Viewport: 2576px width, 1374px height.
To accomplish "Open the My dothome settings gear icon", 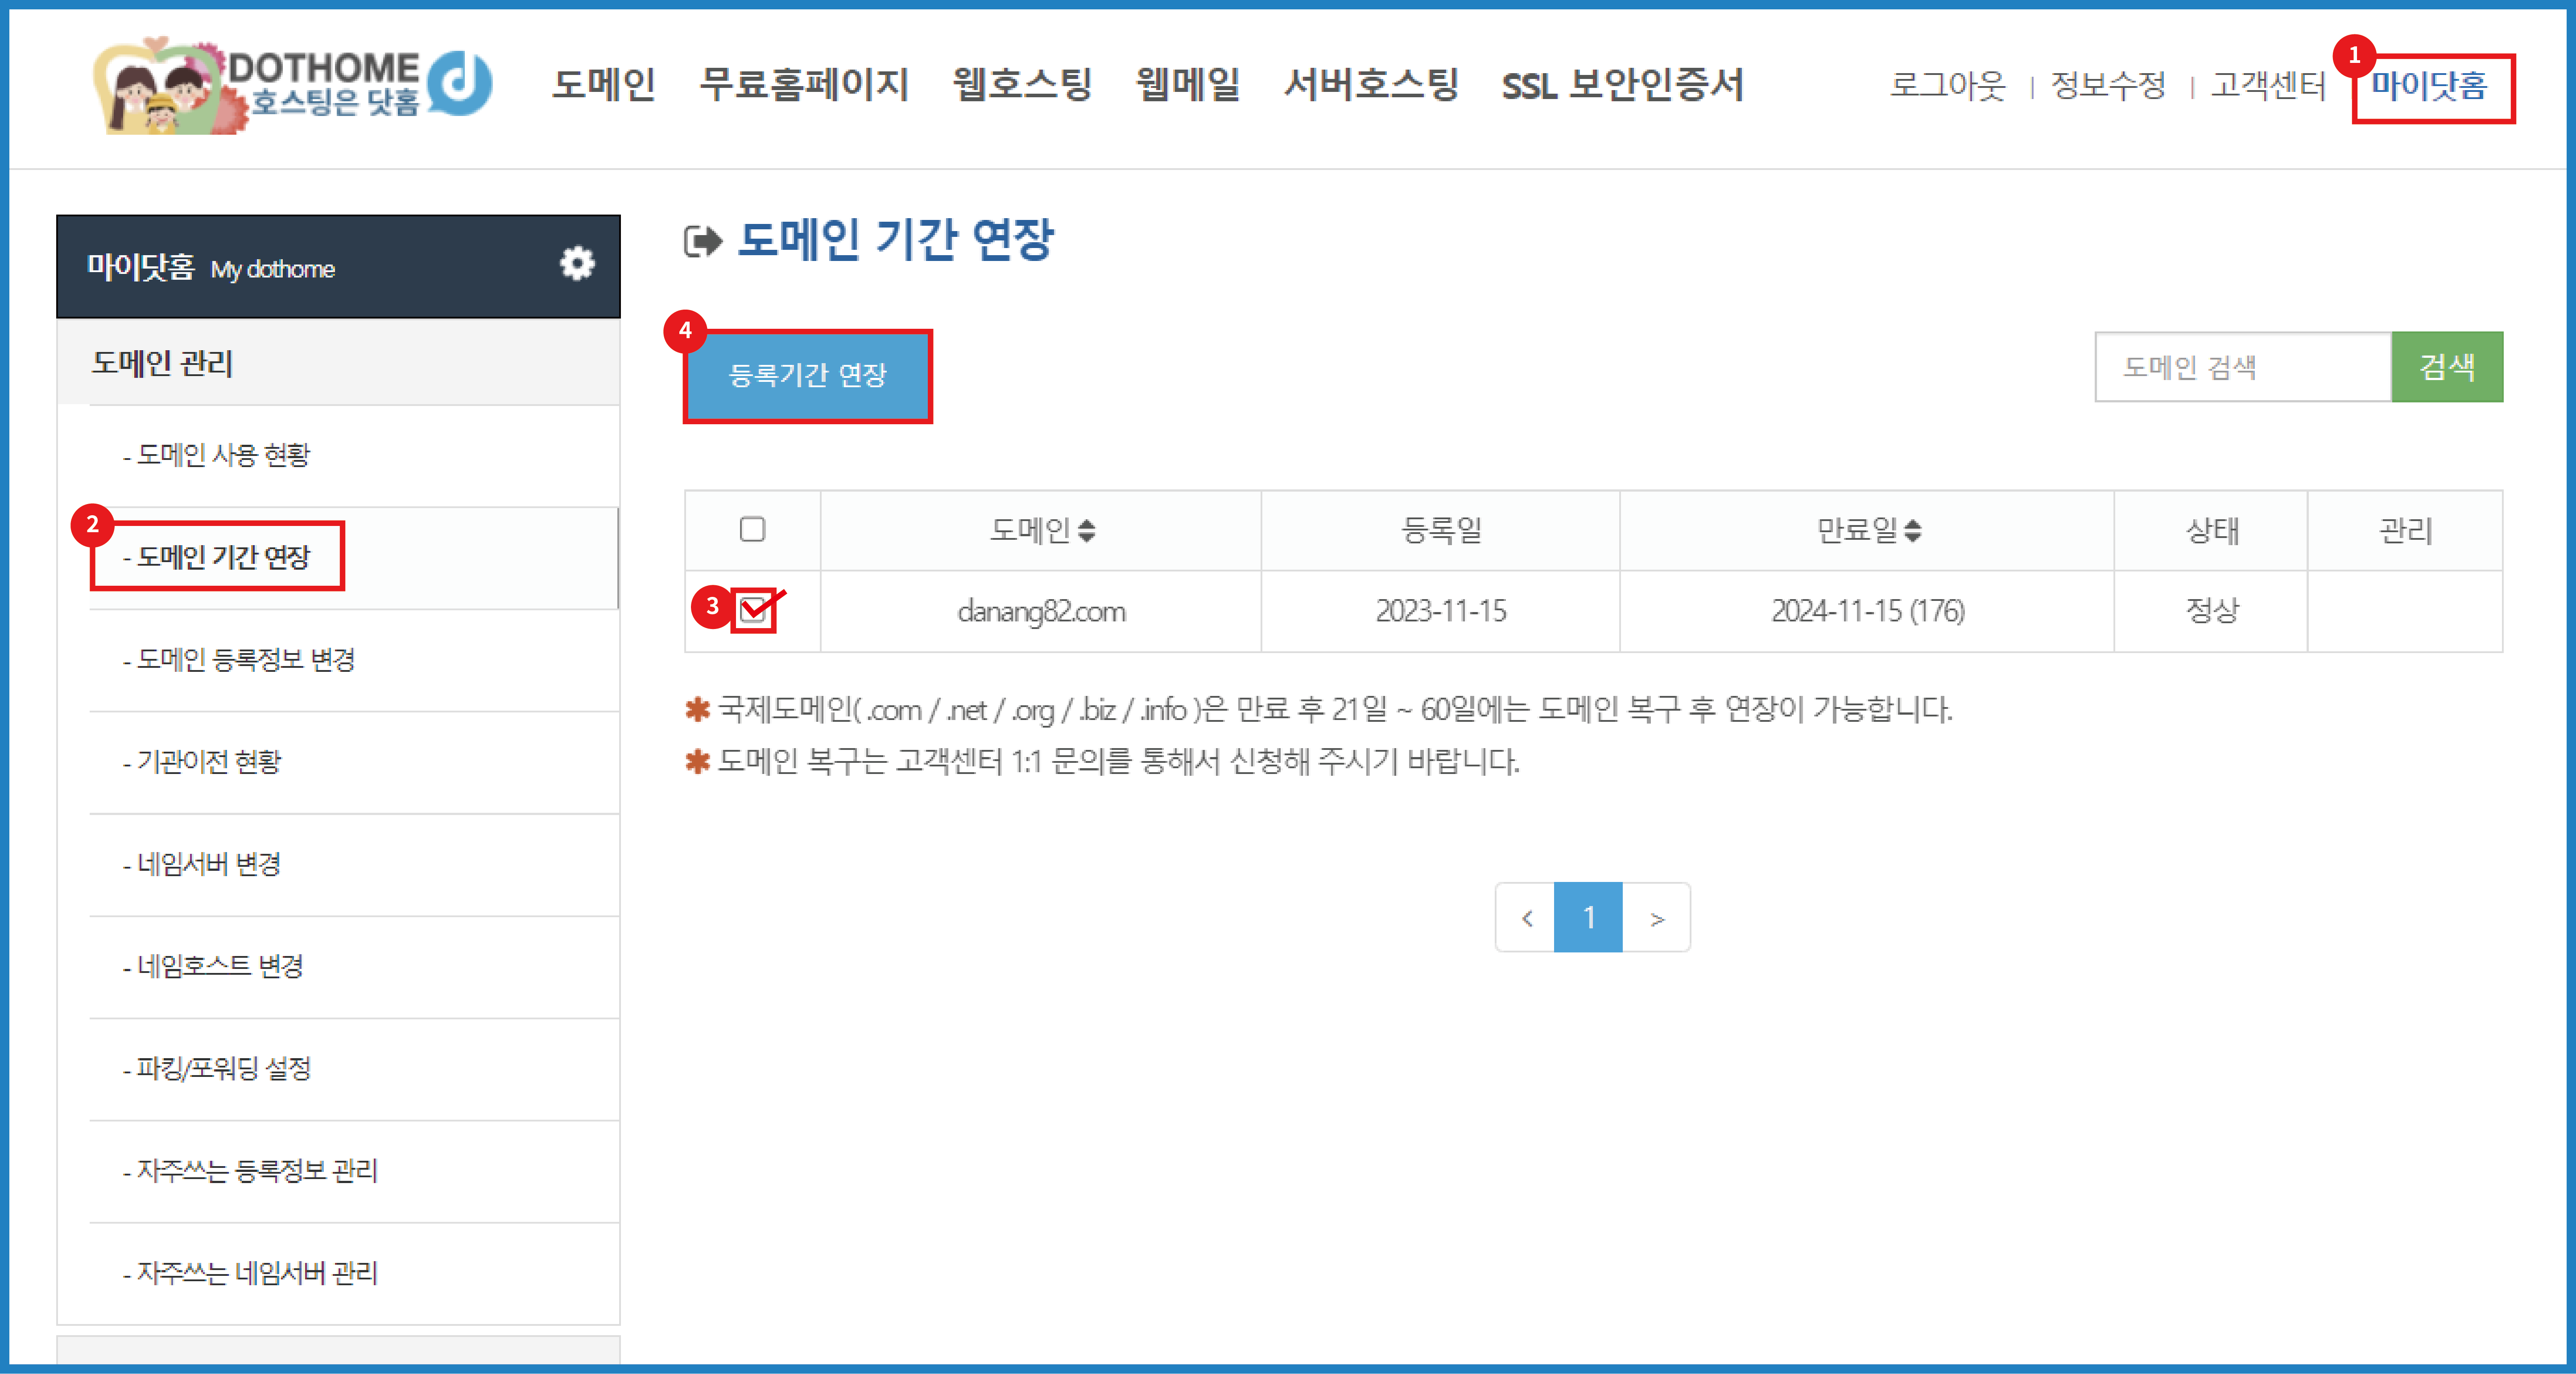I will [577, 264].
